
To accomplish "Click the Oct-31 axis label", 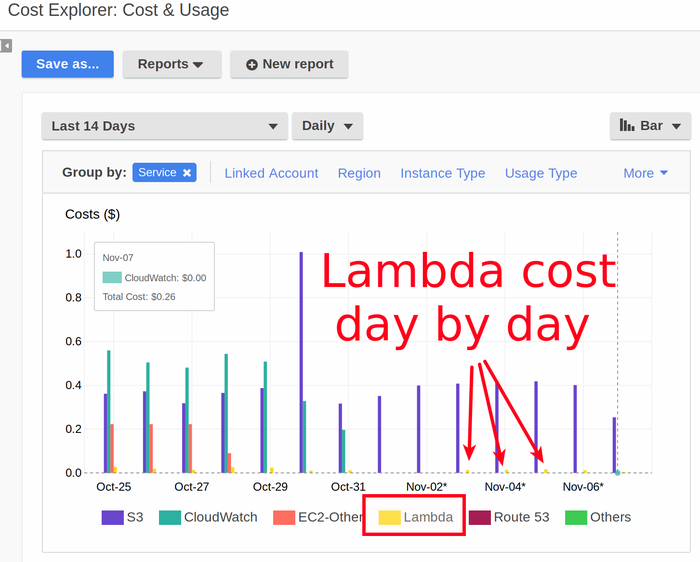I will [x=348, y=487].
